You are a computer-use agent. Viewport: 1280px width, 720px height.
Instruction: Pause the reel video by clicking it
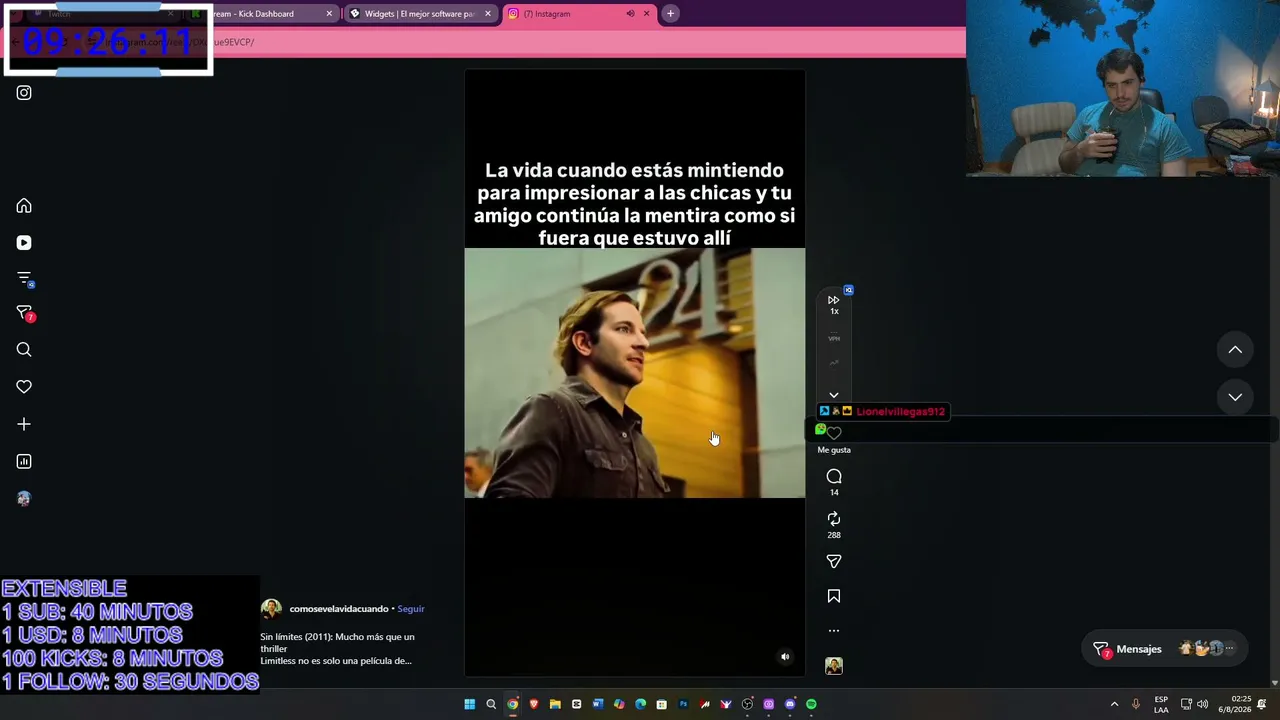(634, 372)
